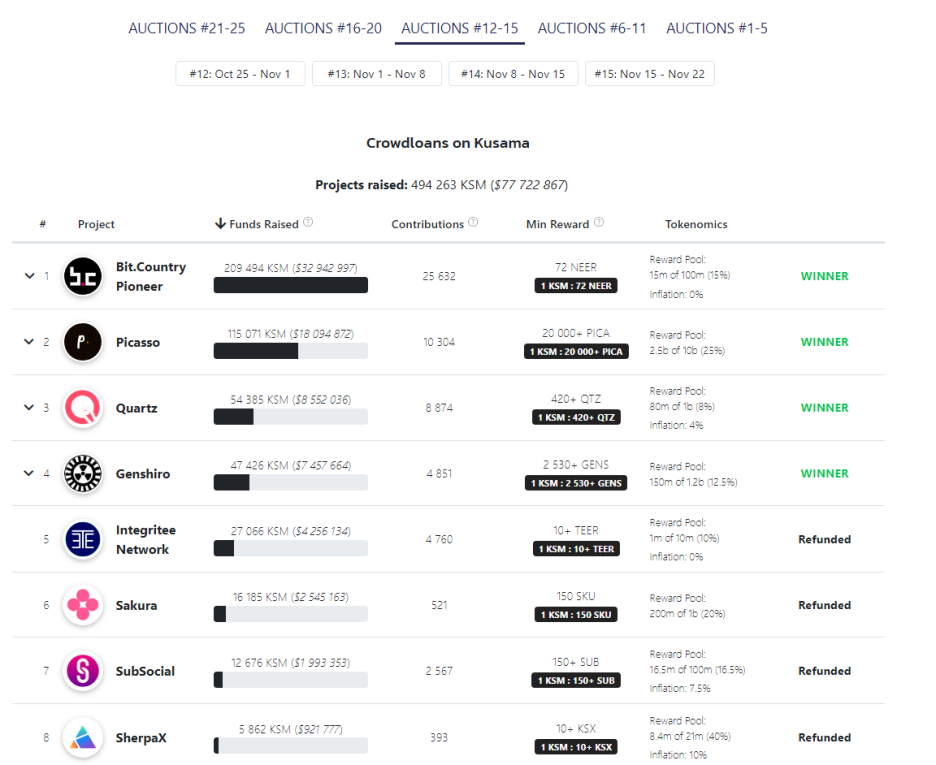Click the 1 KSM : 10+ KSX badge
Viewport: 936px width, 765px height.
pyautogui.click(x=576, y=747)
